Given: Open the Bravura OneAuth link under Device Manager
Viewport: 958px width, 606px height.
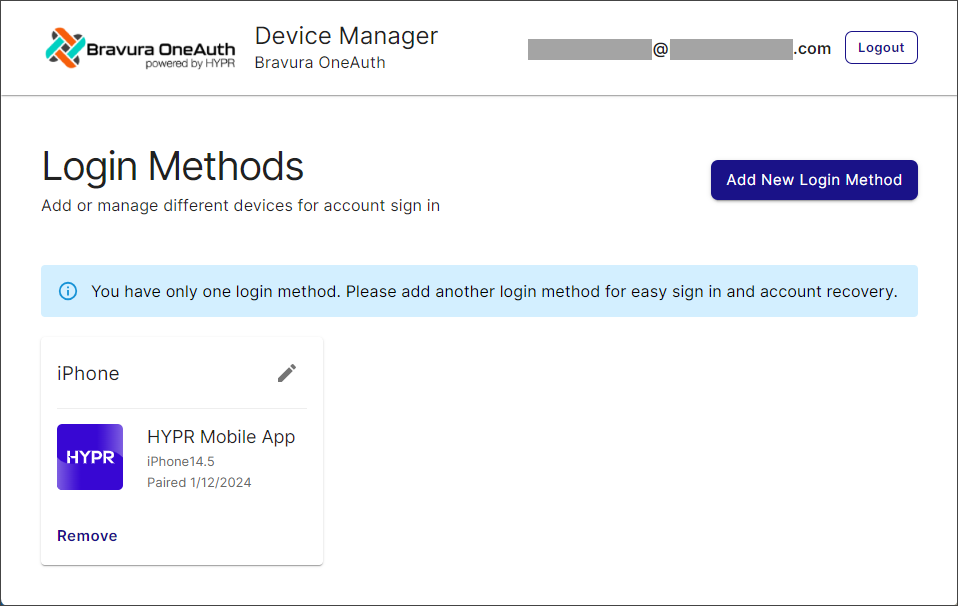Looking at the screenshot, I should 320,62.
